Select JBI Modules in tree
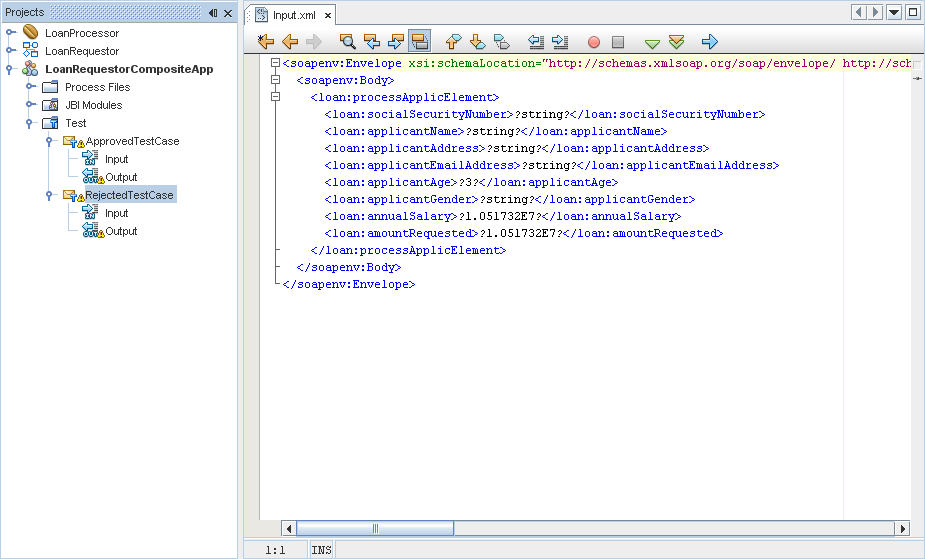The height and width of the screenshot is (559, 925). tap(93, 105)
